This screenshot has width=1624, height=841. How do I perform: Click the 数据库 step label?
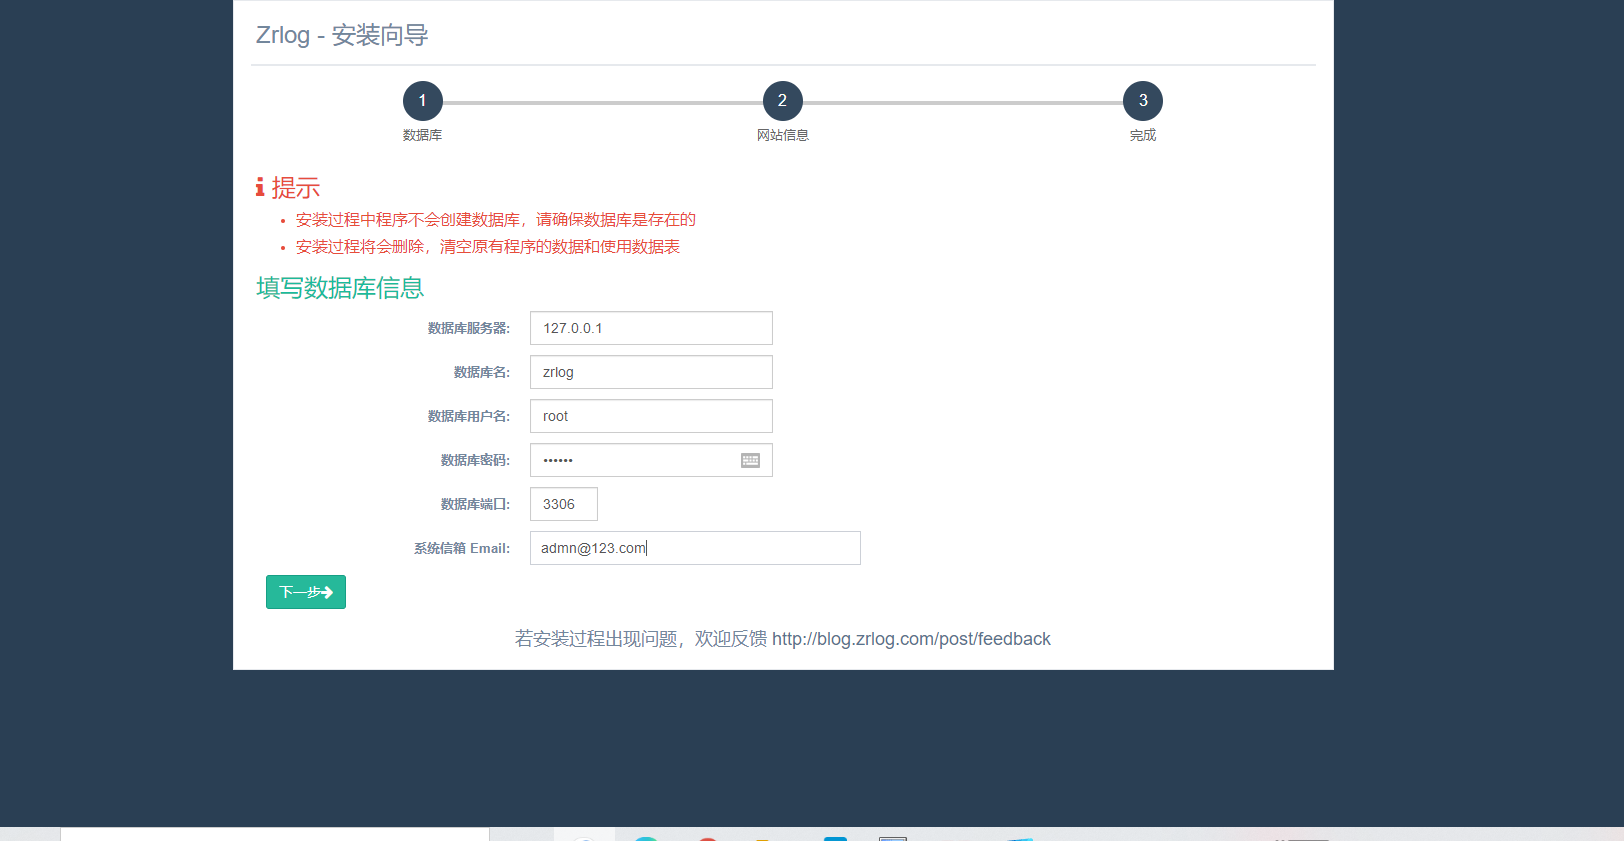click(x=422, y=135)
